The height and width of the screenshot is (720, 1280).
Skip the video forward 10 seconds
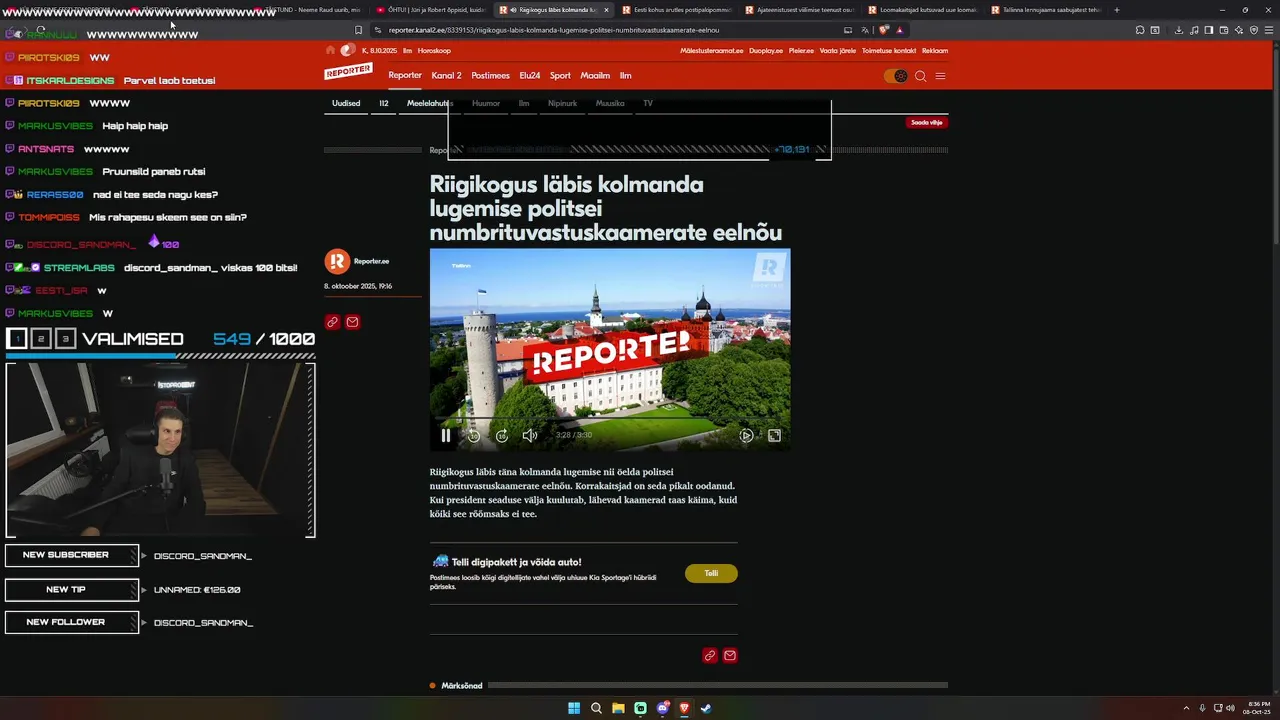[x=502, y=435]
